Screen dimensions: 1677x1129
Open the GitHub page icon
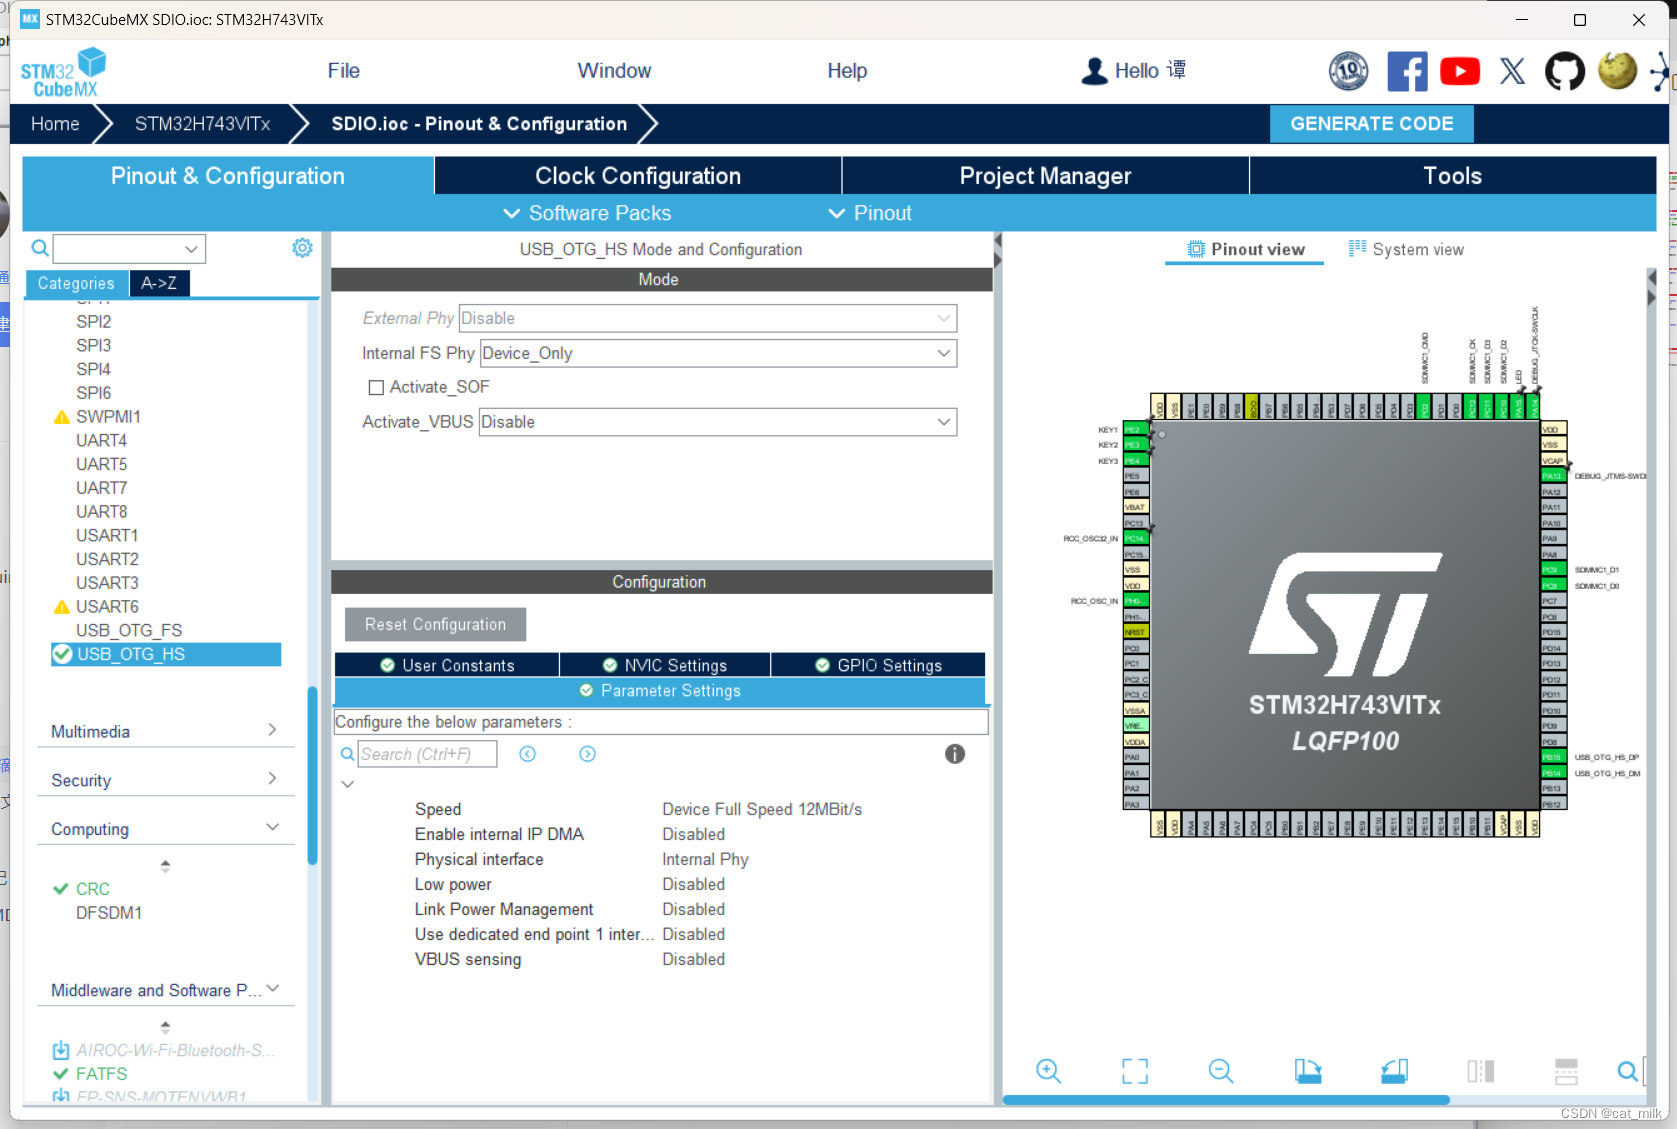pyautogui.click(x=1564, y=71)
